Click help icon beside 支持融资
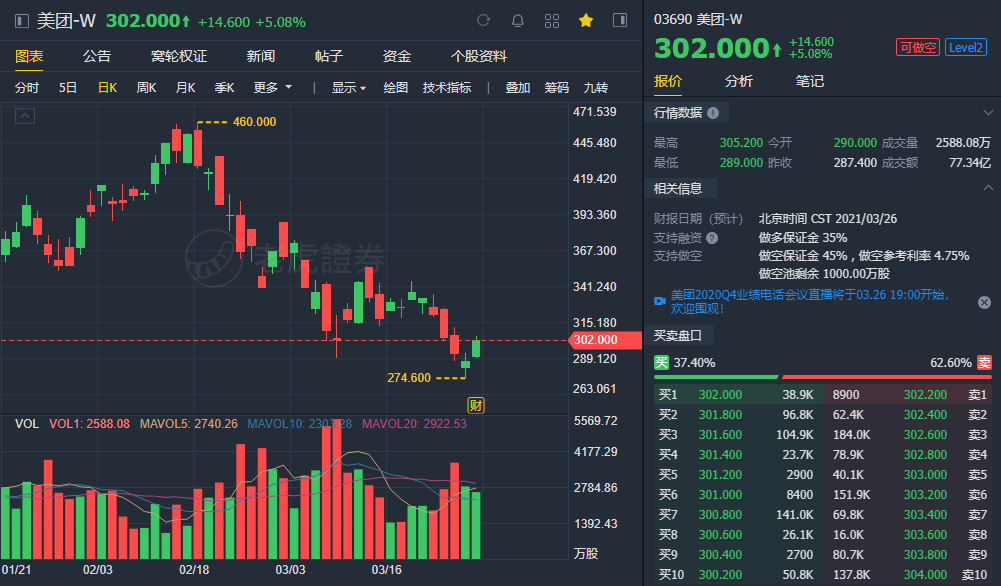The image size is (1001, 586). coord(712,238)
